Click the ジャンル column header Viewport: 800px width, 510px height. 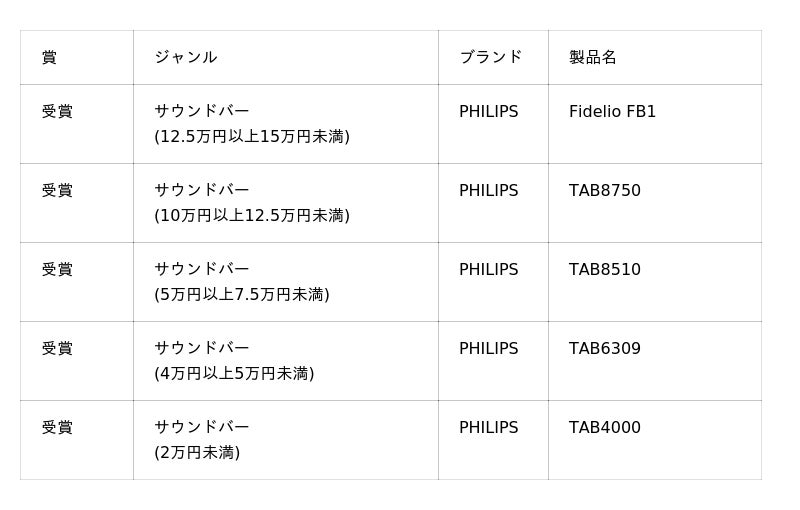[185, 57]
